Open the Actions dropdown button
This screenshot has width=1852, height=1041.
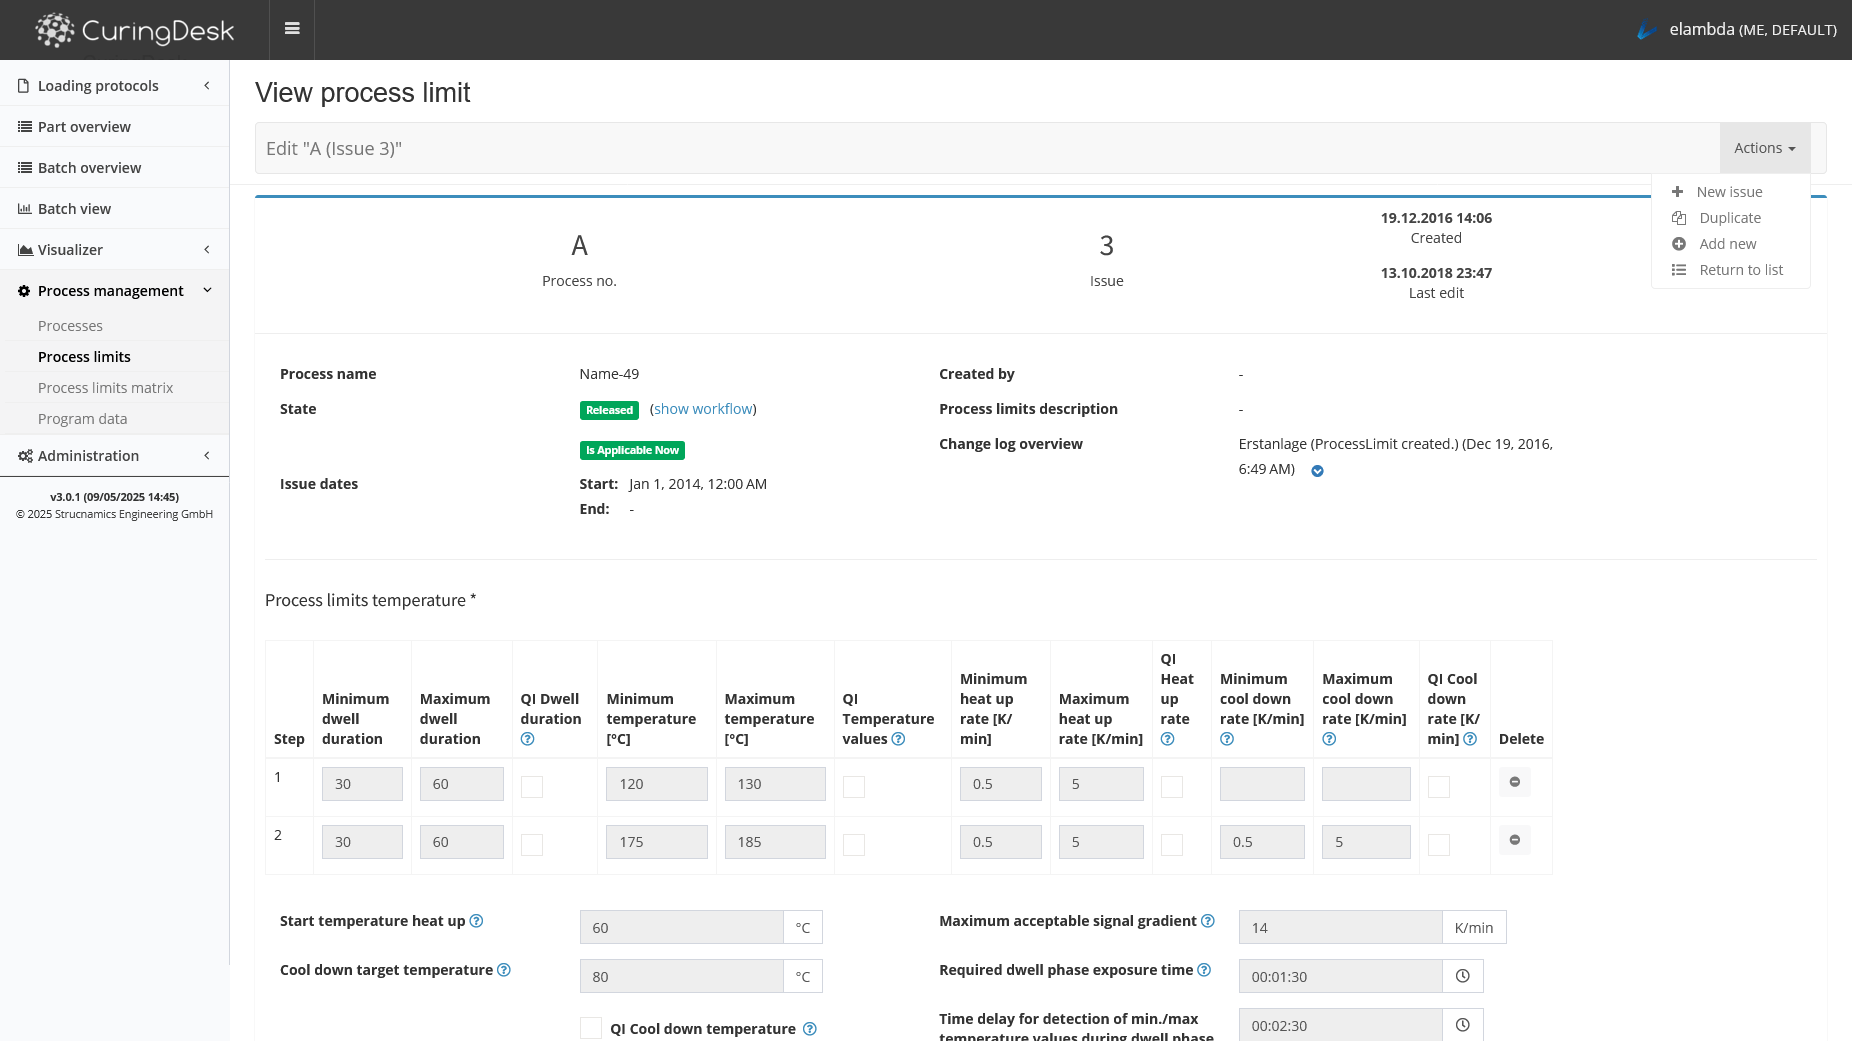(1764, 148)
